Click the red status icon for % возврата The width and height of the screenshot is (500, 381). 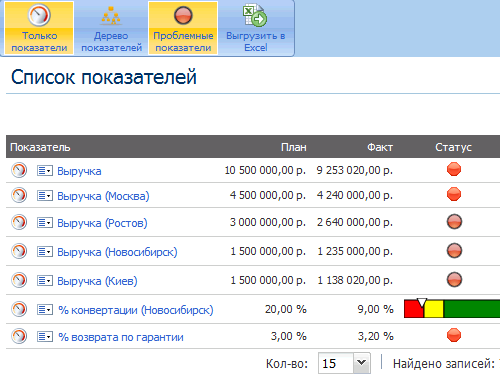(454, 335)
